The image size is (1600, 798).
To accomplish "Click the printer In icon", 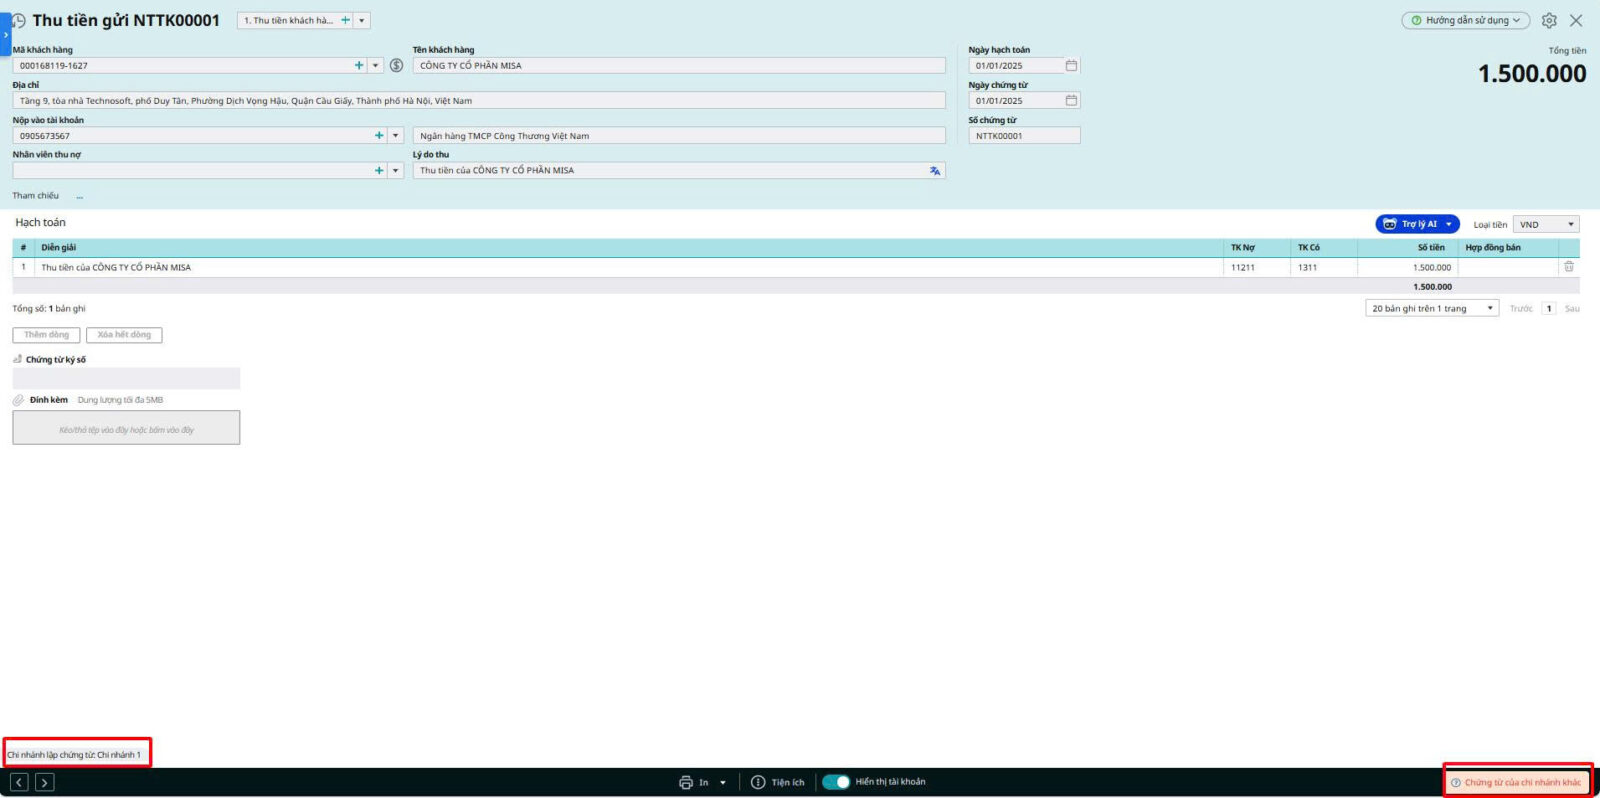I will tap(686, 782).
